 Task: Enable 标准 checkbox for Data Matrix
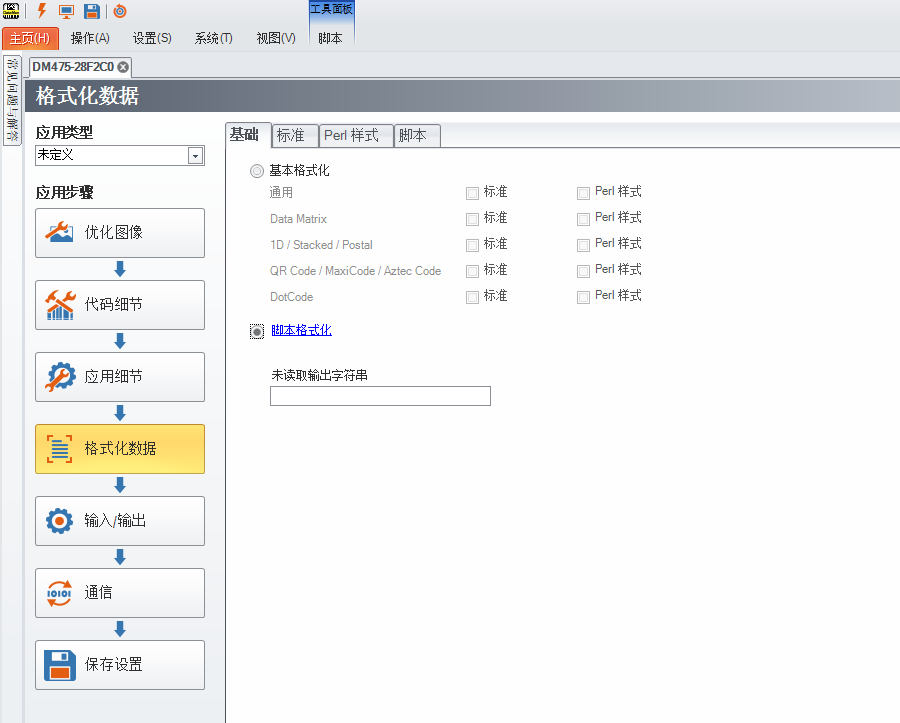click(x=471, y=218)
